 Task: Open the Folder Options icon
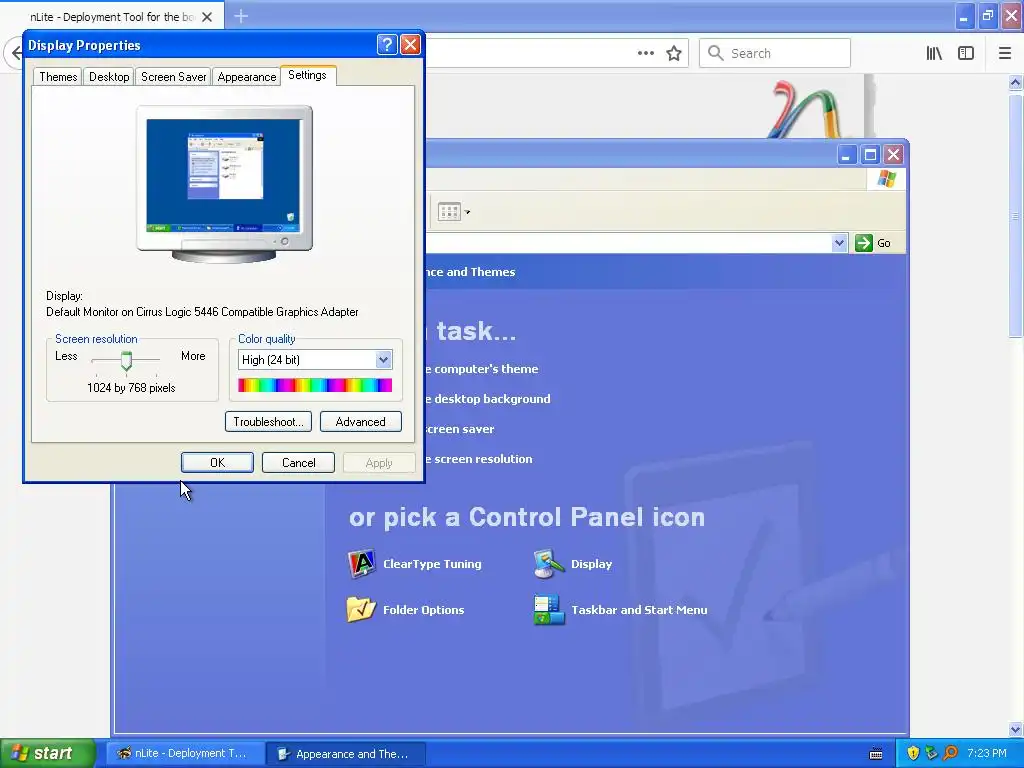coord(406,609)
